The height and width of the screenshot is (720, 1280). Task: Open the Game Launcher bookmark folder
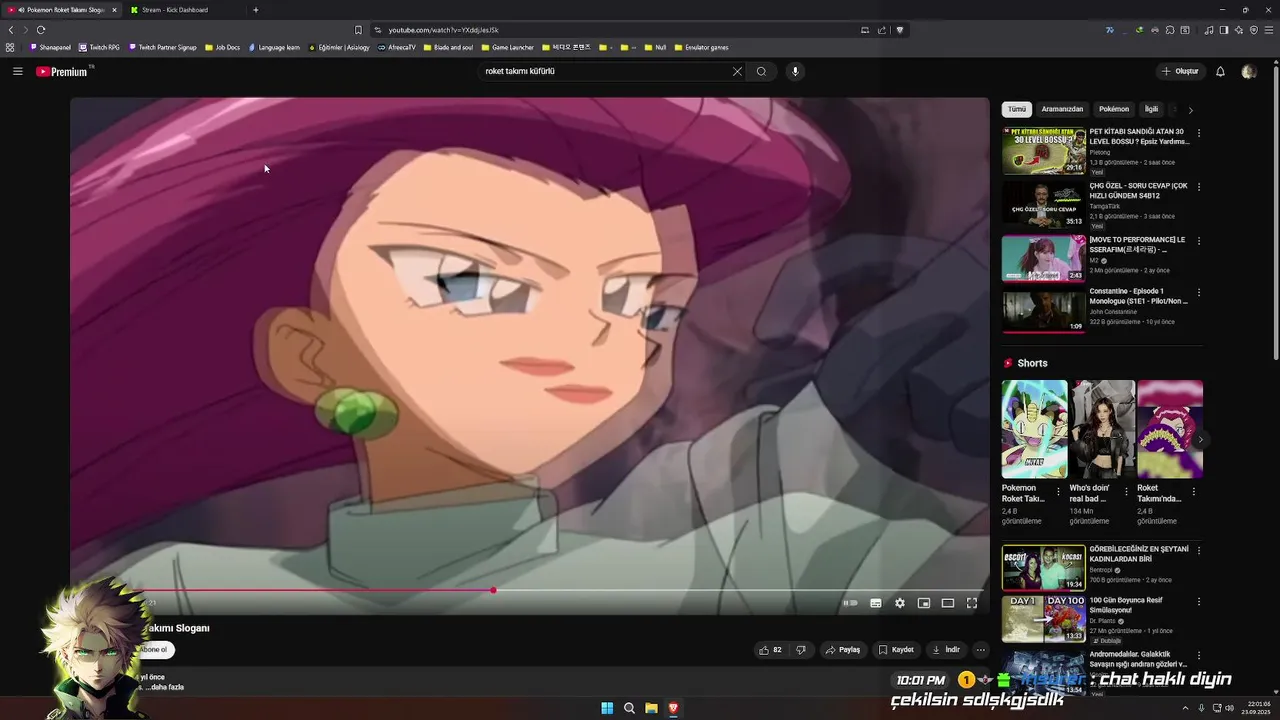508,47
